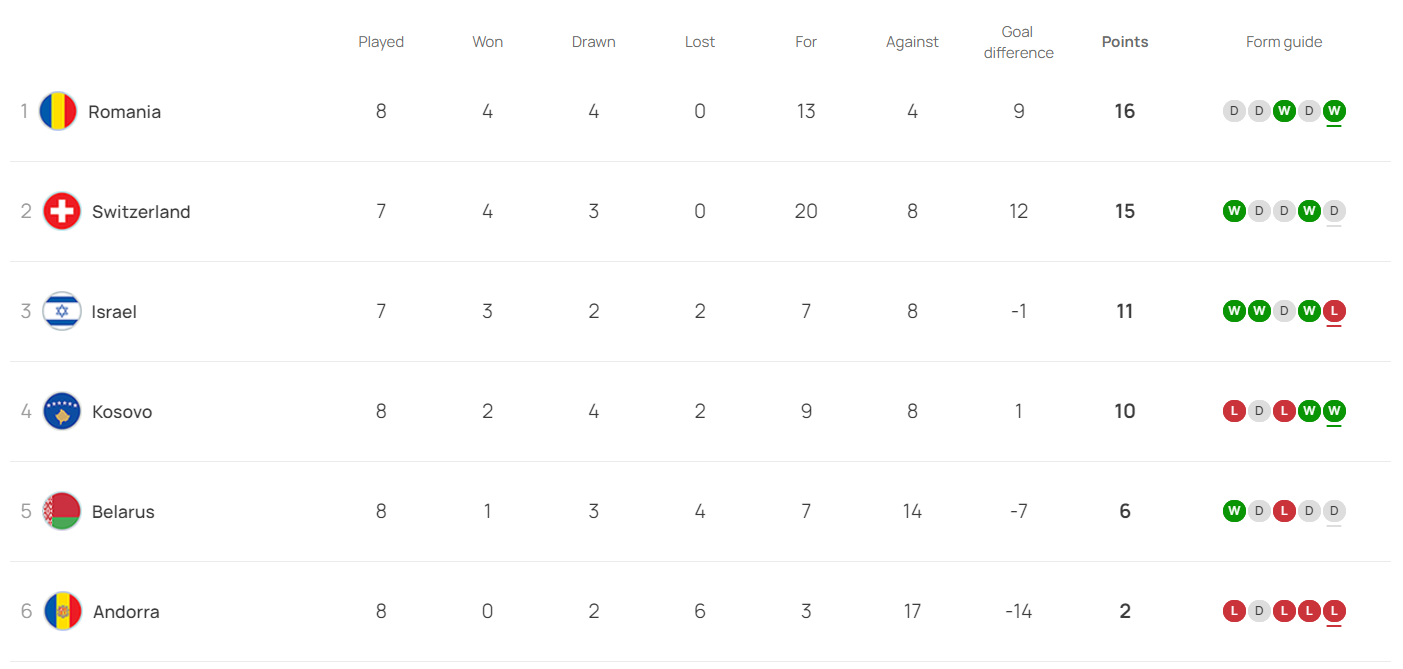Click Kosovo's last underlined win badge

[x=1333, y=411]
